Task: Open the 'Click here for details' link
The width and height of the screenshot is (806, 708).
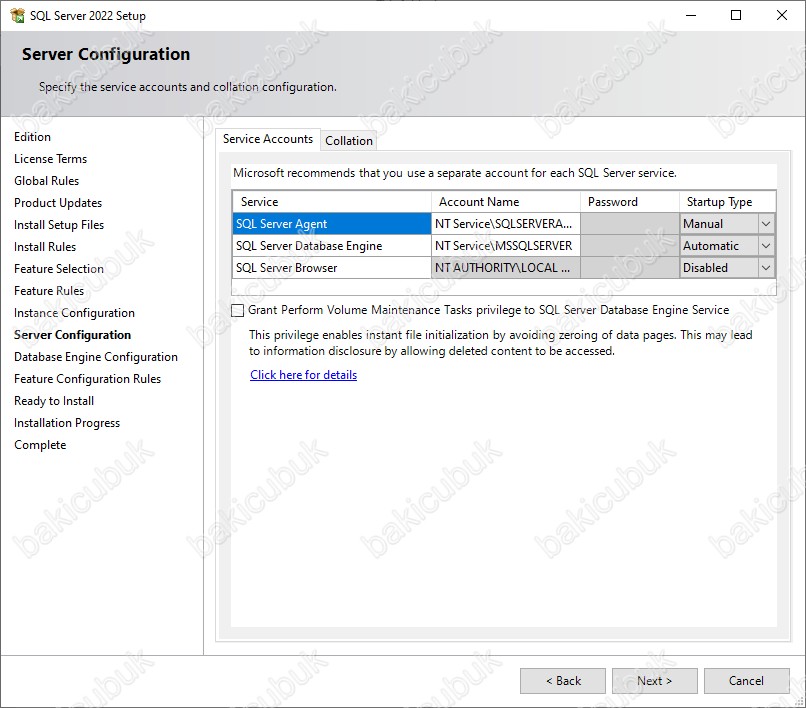Action: [303, 375]
